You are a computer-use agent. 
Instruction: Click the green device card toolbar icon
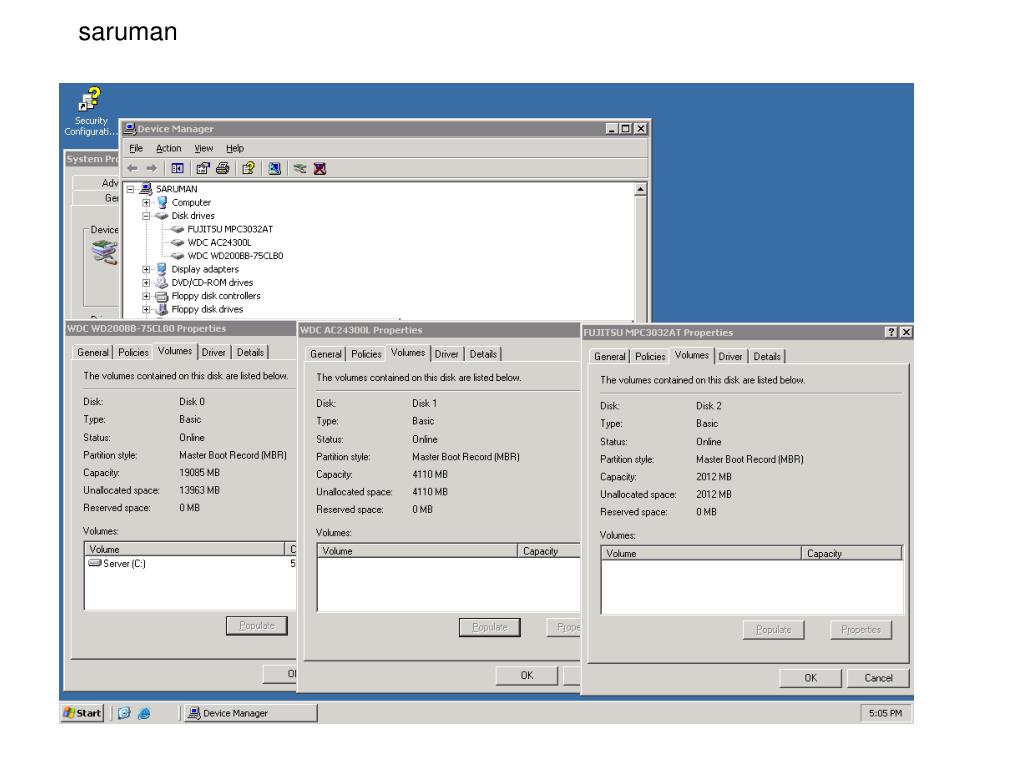300,168
